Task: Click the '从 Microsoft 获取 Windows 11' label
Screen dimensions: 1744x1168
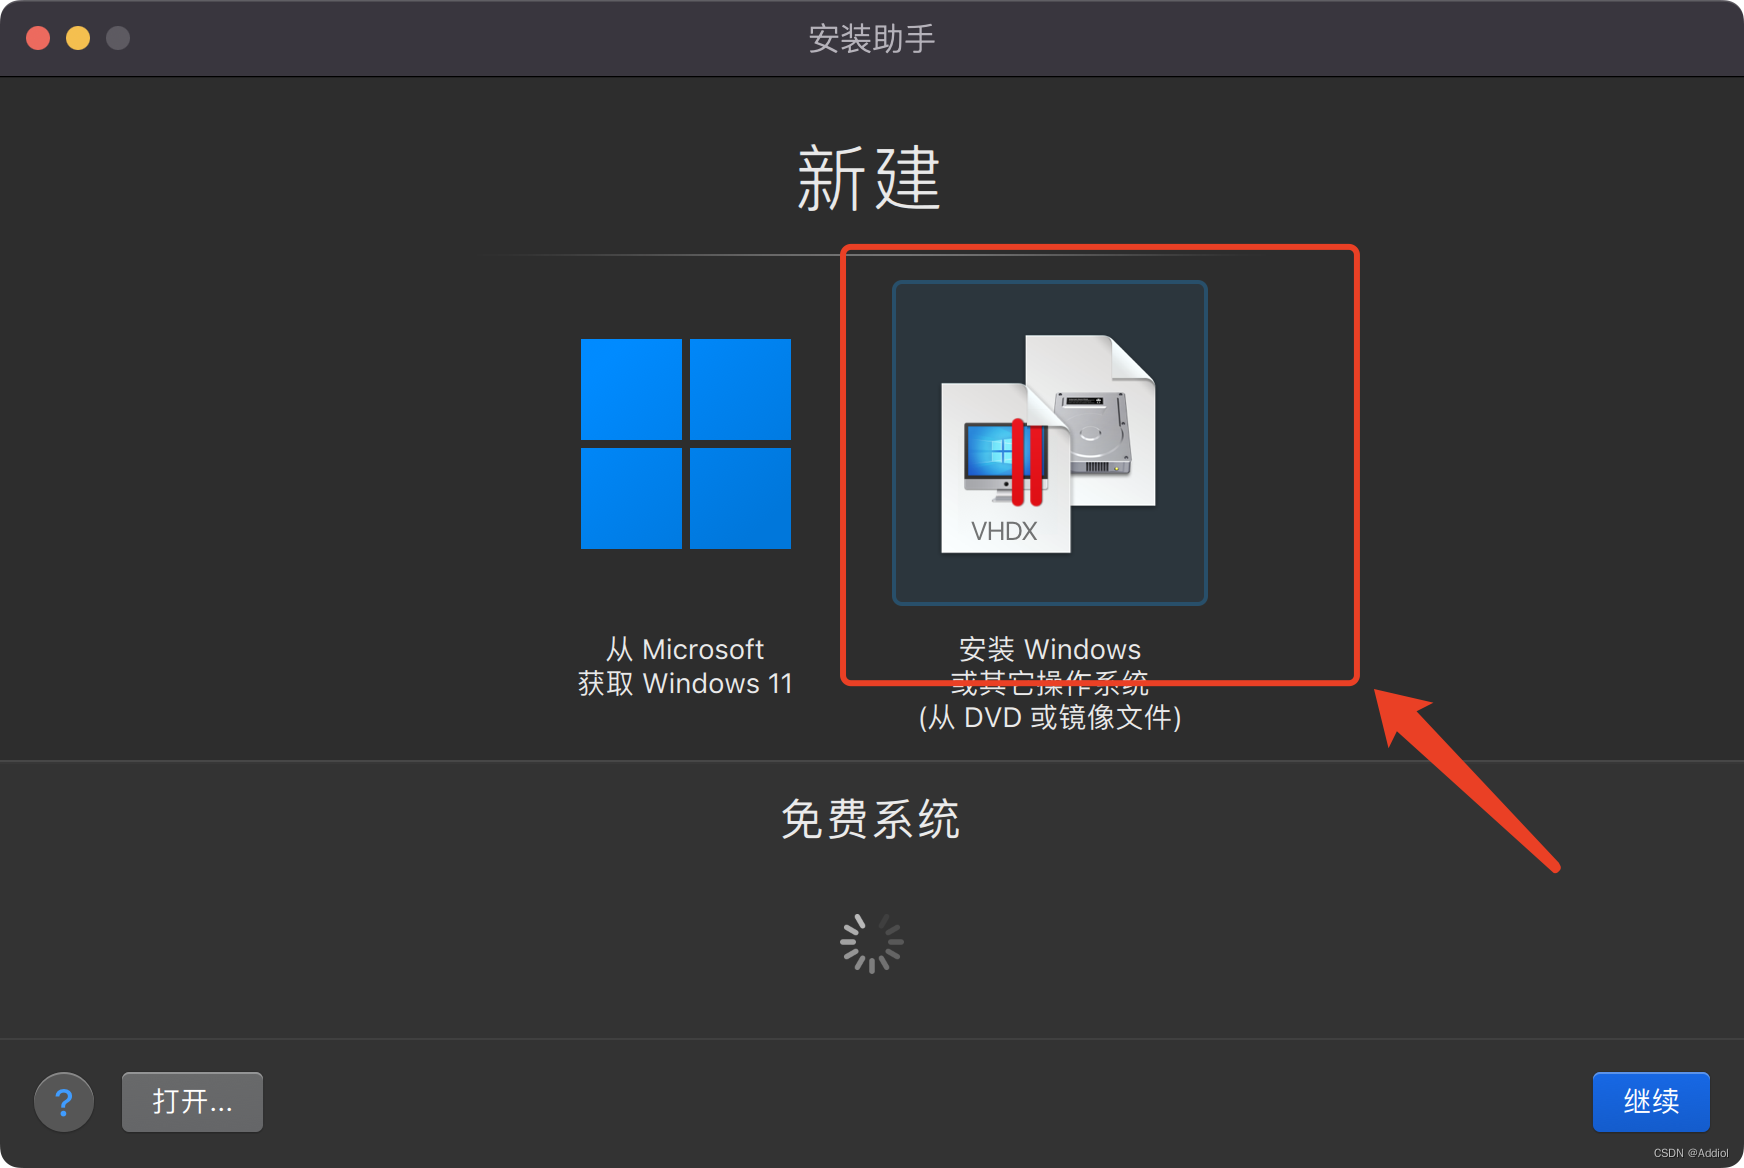Action: pyautogui.click(x=686, y=667)
